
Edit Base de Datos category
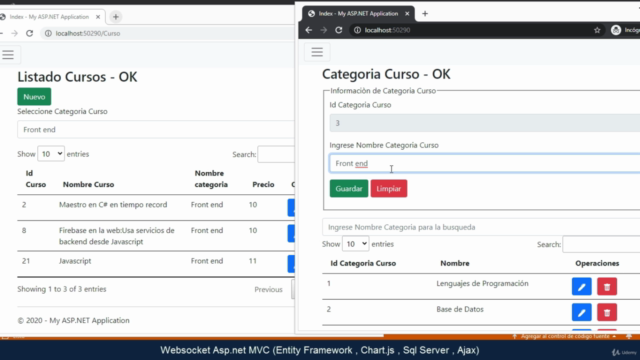582,313
